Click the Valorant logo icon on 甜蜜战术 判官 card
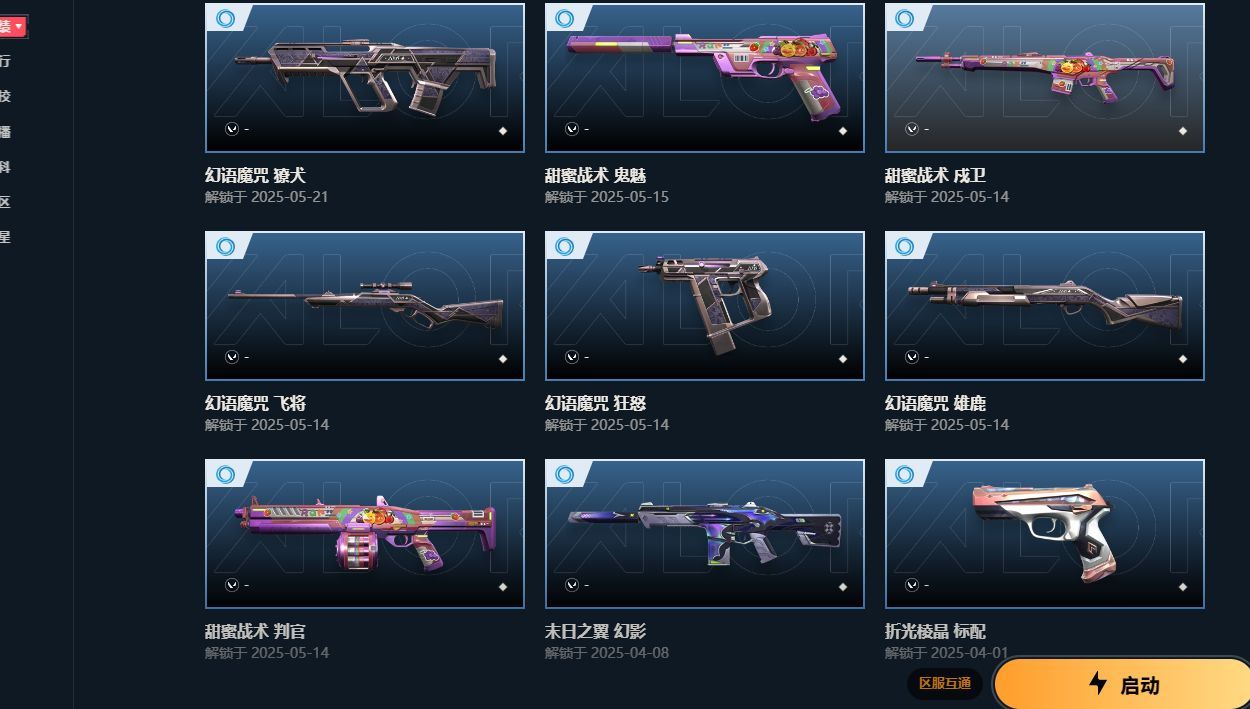This screenshot has width=1250, height=709. click(x=231, y=585)
